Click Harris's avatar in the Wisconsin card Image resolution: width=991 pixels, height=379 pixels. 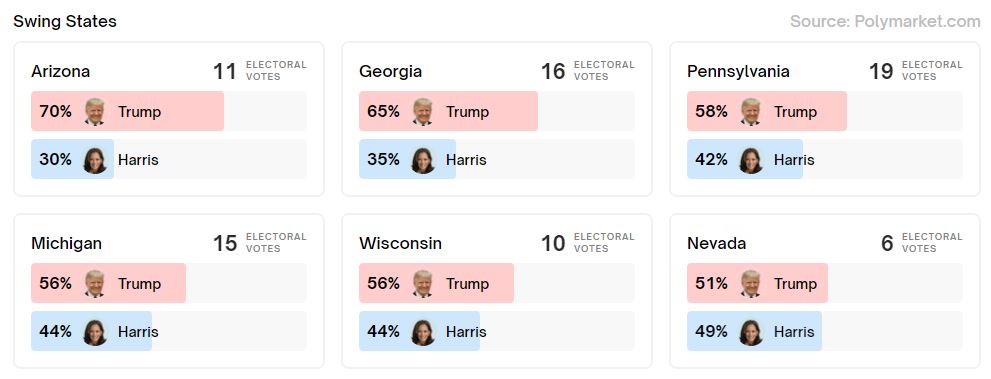click(423, 332)
